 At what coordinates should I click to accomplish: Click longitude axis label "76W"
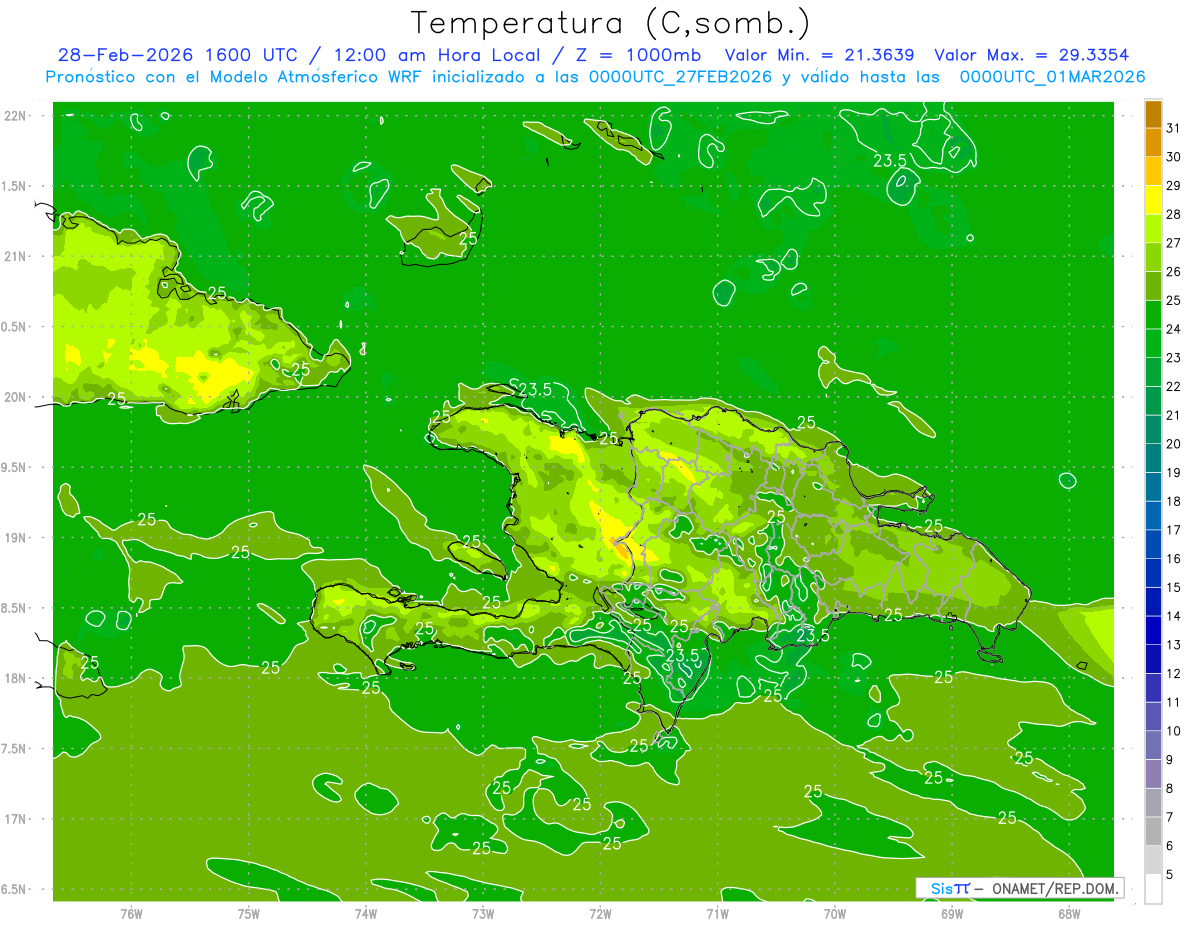pos(131,913)
